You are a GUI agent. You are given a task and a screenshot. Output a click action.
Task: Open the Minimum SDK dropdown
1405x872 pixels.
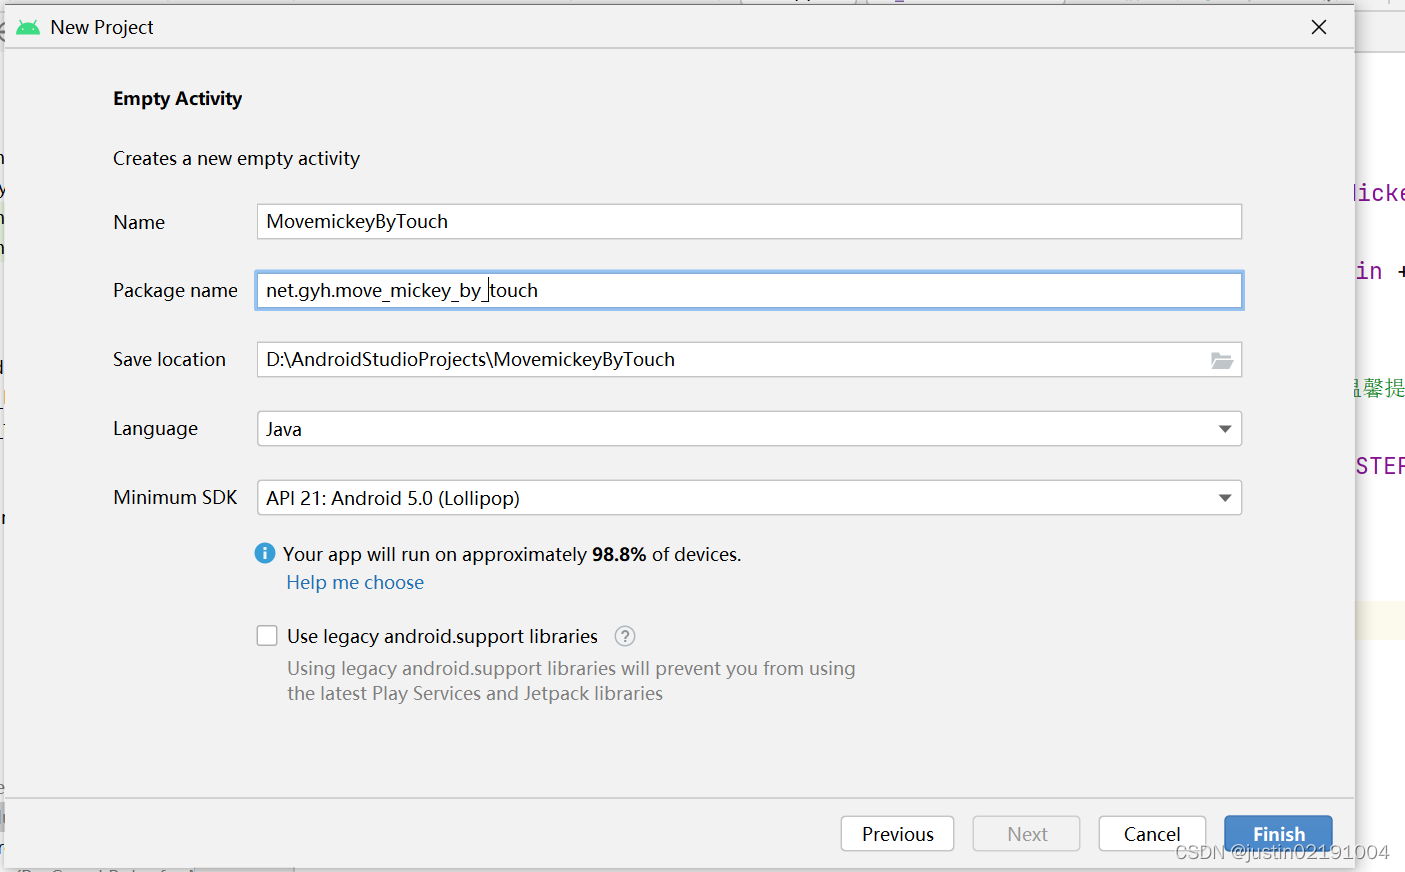[x=749, y=498]
